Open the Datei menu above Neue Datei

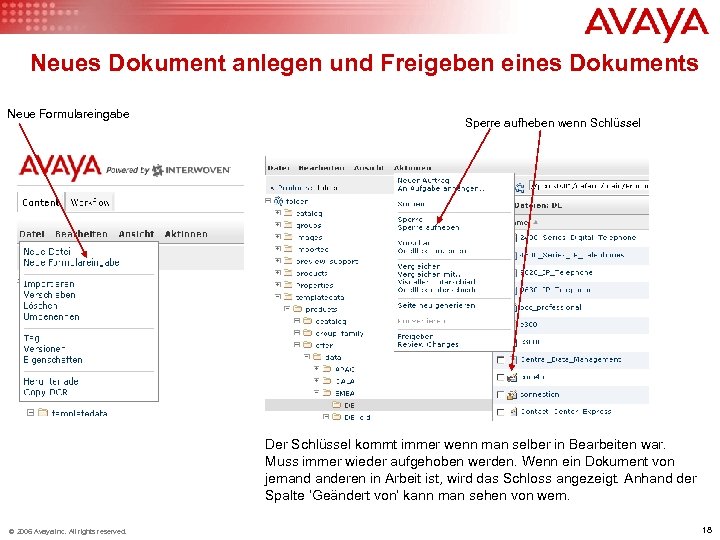coord(32,234)
